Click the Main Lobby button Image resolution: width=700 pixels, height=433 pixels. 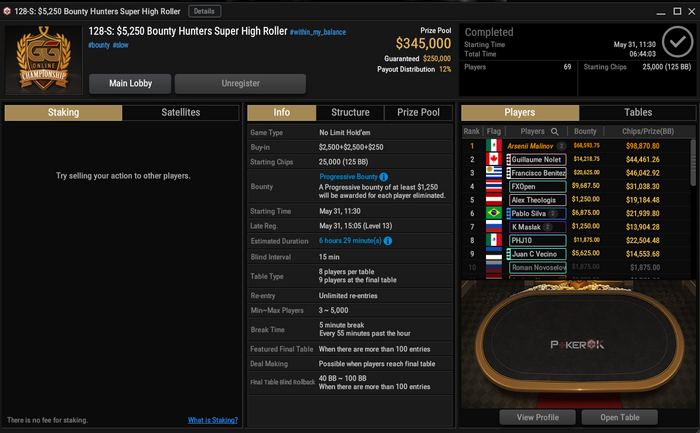(130, 83)
